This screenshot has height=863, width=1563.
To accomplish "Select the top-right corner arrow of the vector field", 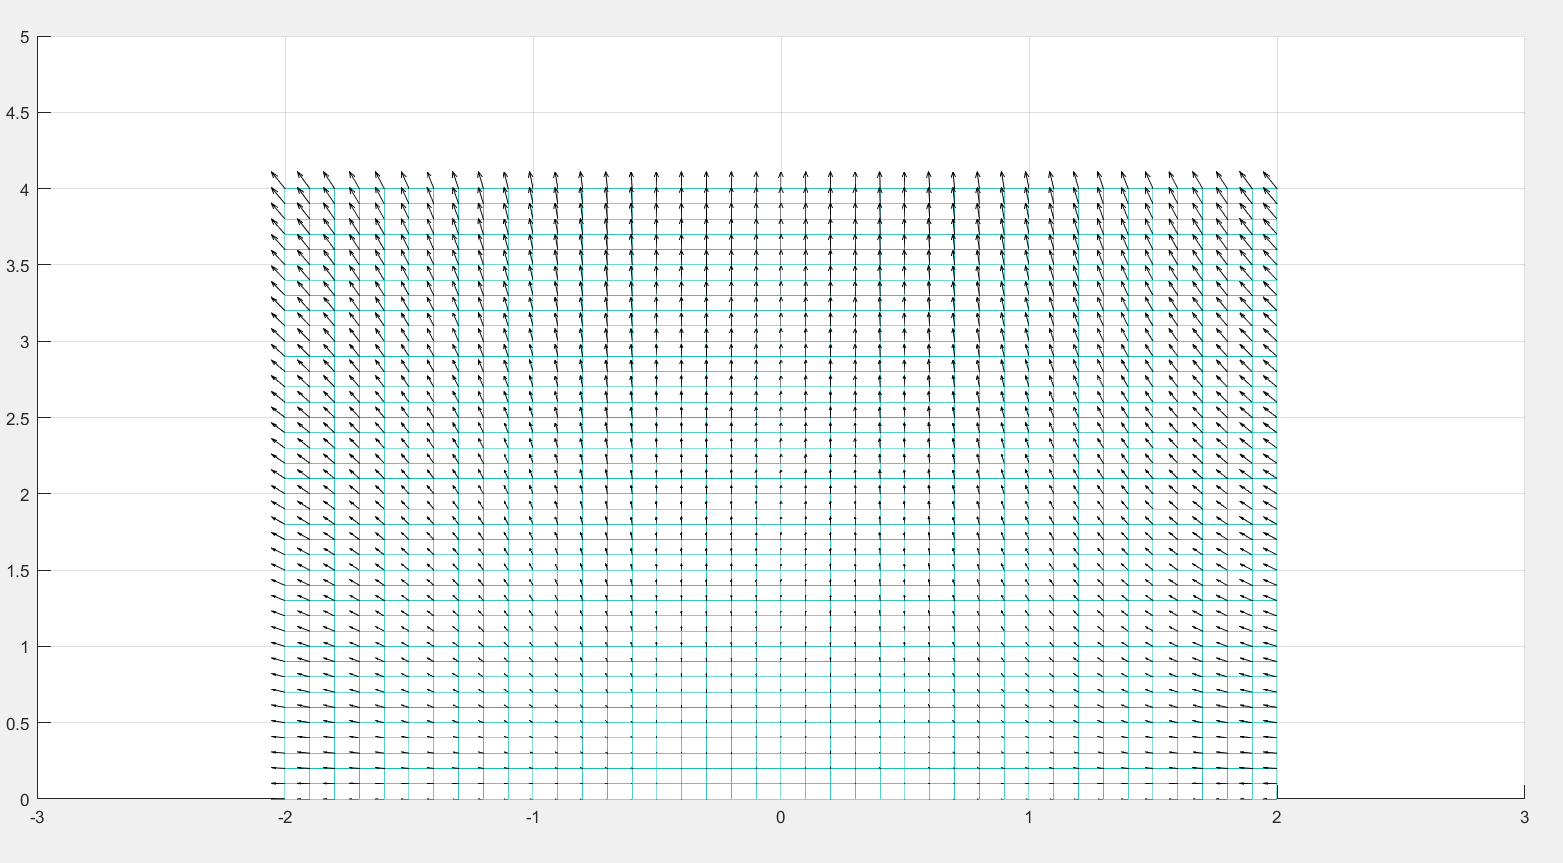I will pos(1269,180).
